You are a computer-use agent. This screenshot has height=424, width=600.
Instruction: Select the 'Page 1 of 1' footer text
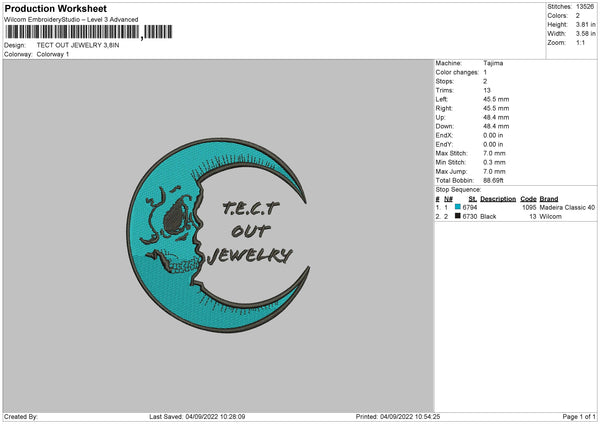579,416
